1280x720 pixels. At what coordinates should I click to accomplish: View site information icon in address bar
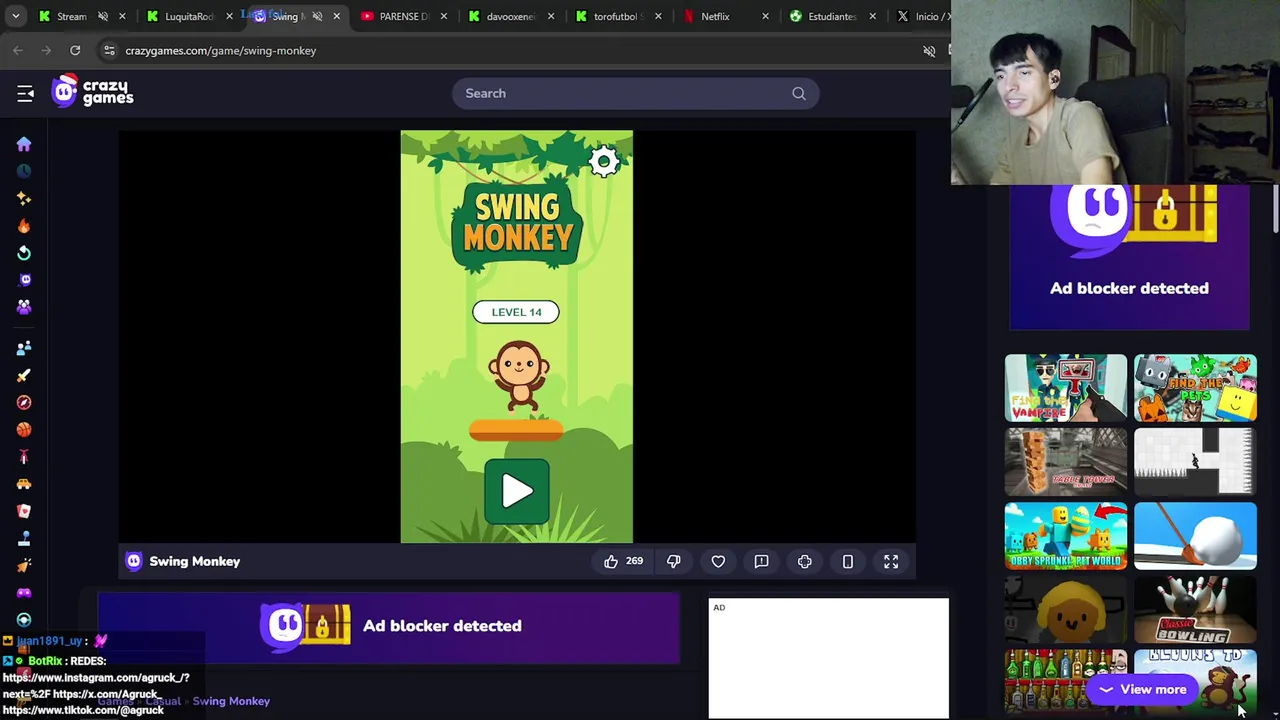pos(109,50)
